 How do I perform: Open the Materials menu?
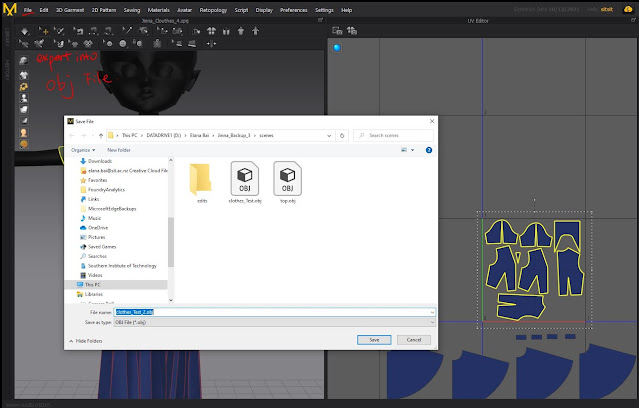click(x=159, y=10)
